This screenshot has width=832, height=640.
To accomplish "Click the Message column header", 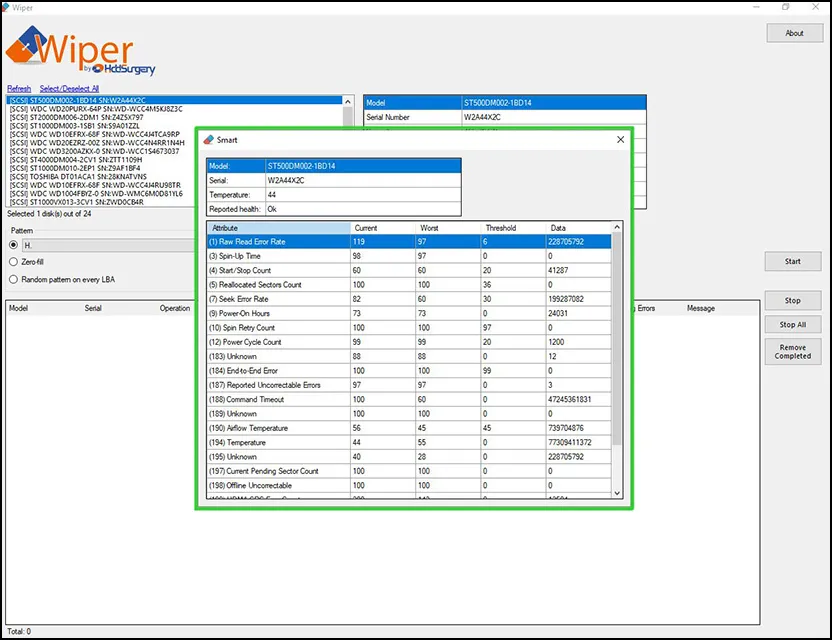I will (x=700, y=308).
